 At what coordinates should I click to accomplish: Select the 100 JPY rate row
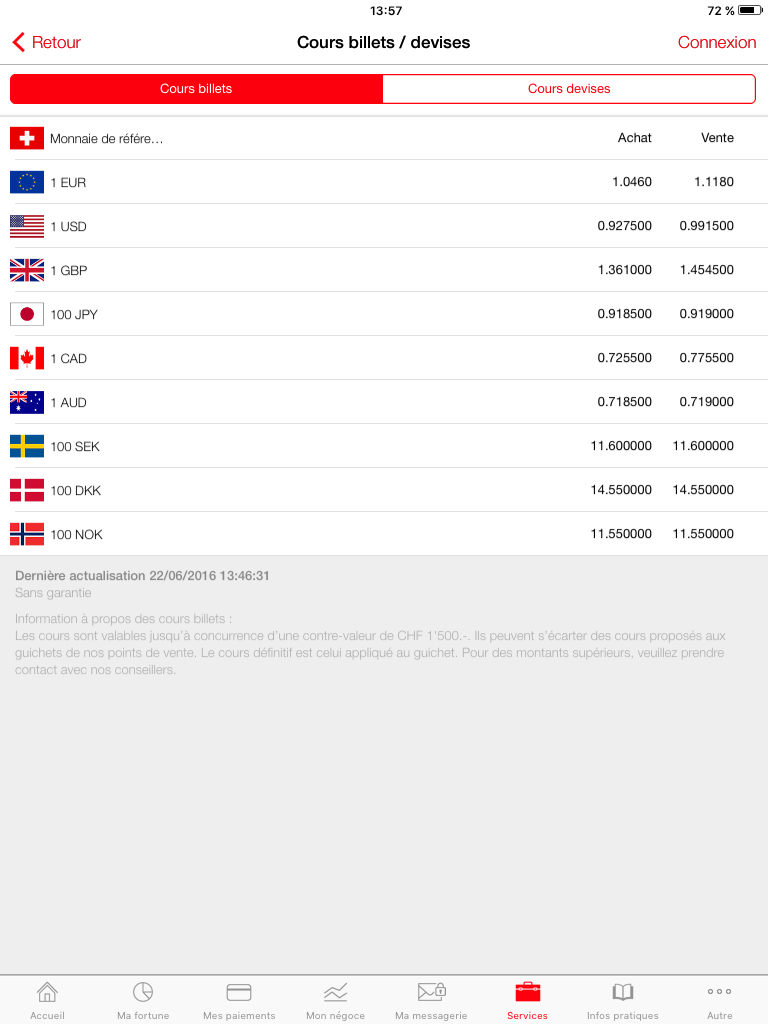[384, 314]
